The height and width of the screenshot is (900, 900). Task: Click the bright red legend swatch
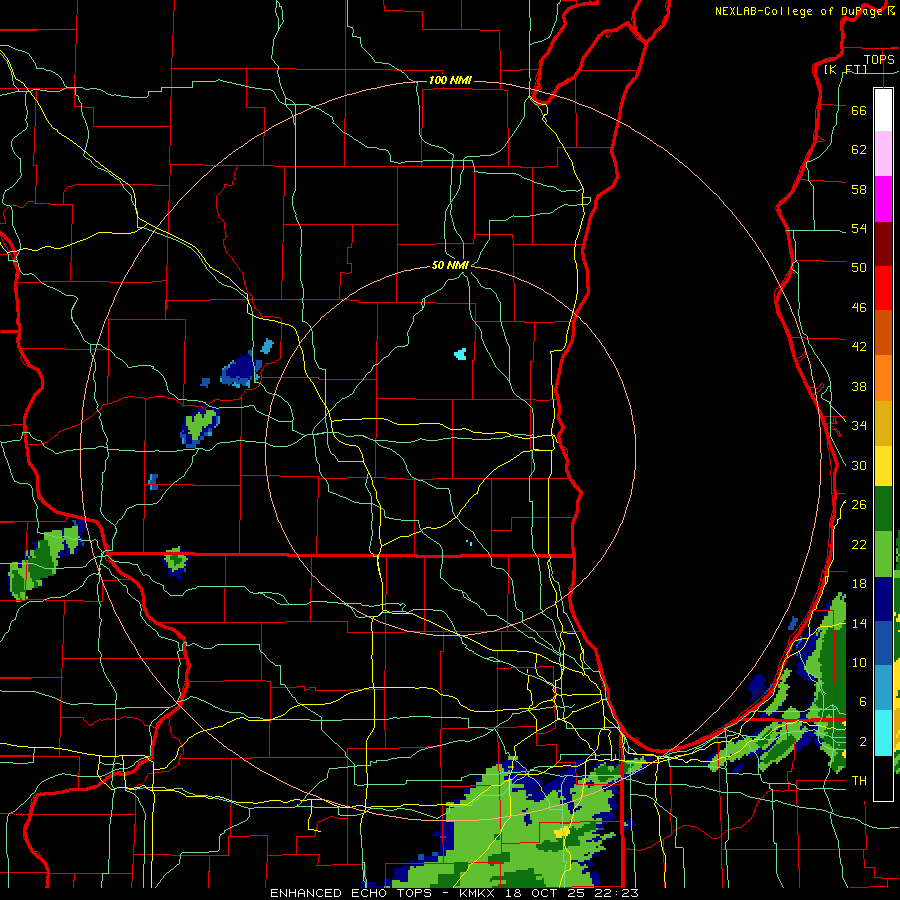(883, 288)
